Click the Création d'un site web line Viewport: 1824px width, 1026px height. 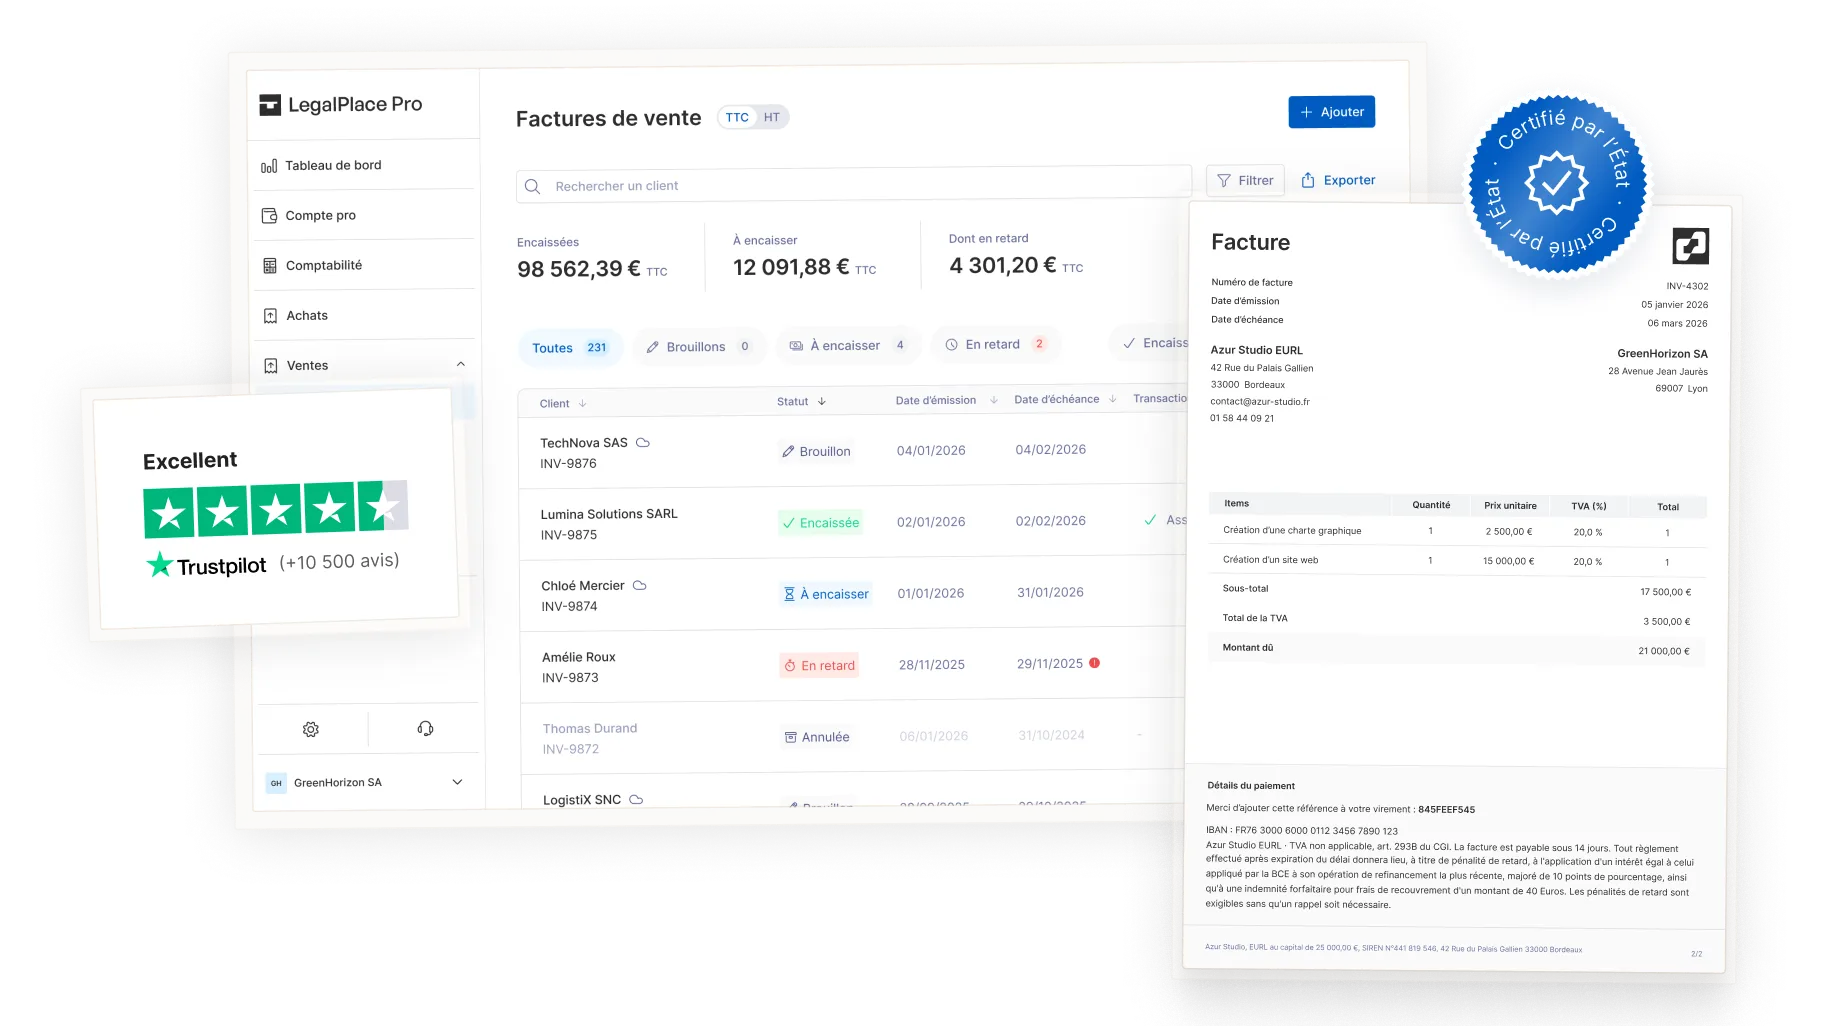click(1458, 561)
